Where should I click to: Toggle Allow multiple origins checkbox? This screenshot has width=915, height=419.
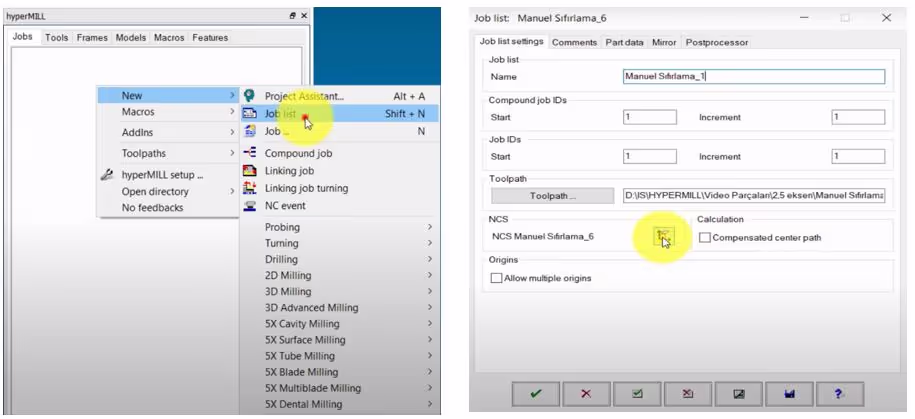(496, 278)
